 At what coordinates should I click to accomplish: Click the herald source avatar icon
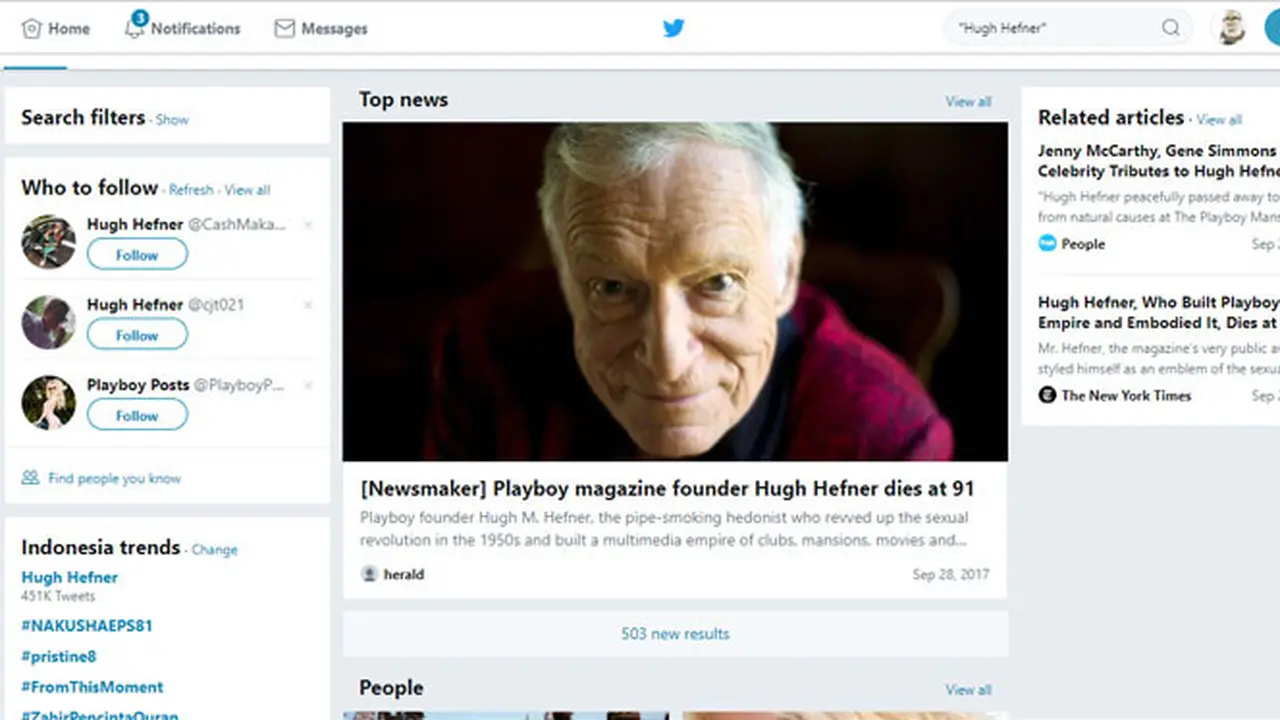point(369,574)
